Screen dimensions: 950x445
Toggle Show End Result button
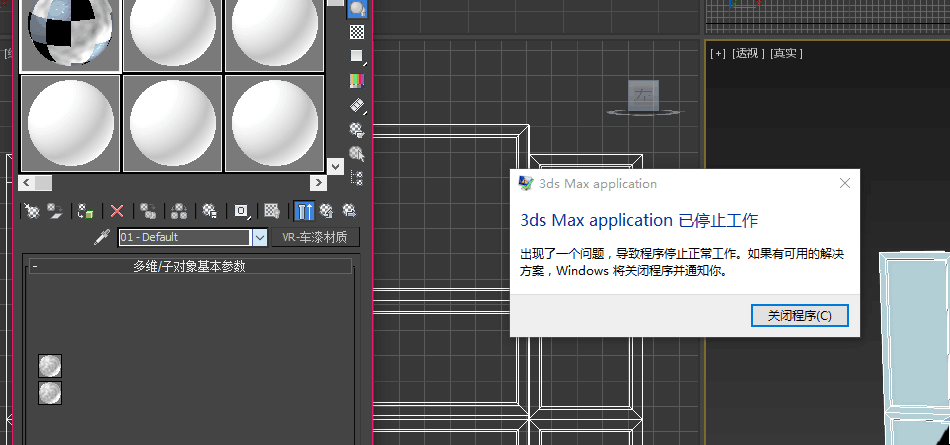point(304,211)
